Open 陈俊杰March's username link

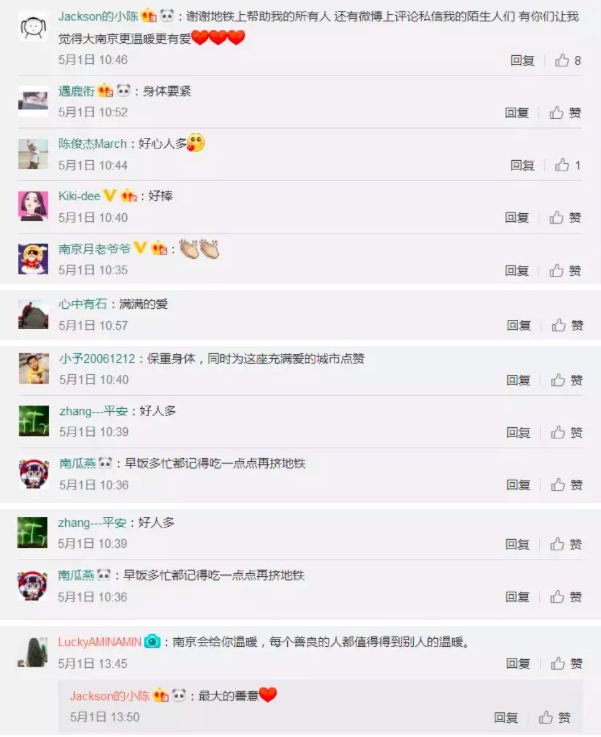[93, 144]
